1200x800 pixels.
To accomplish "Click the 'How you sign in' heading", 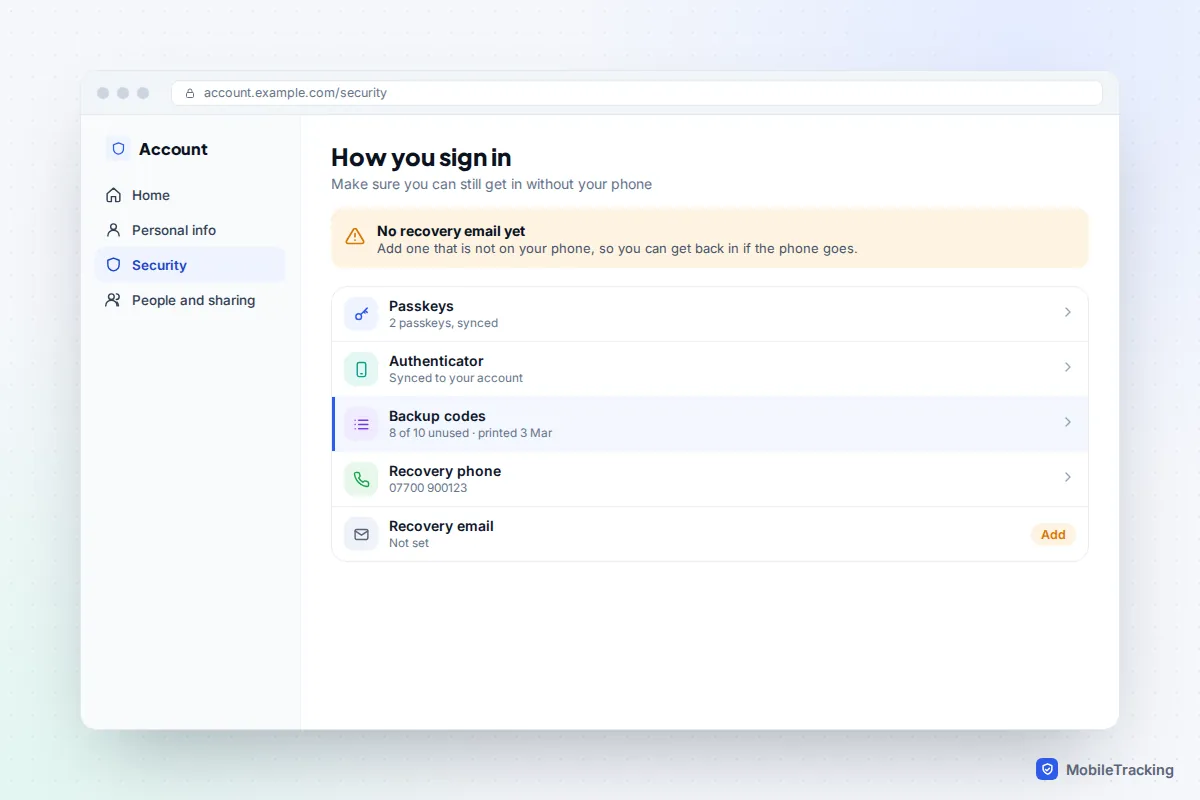I will 421,157.
